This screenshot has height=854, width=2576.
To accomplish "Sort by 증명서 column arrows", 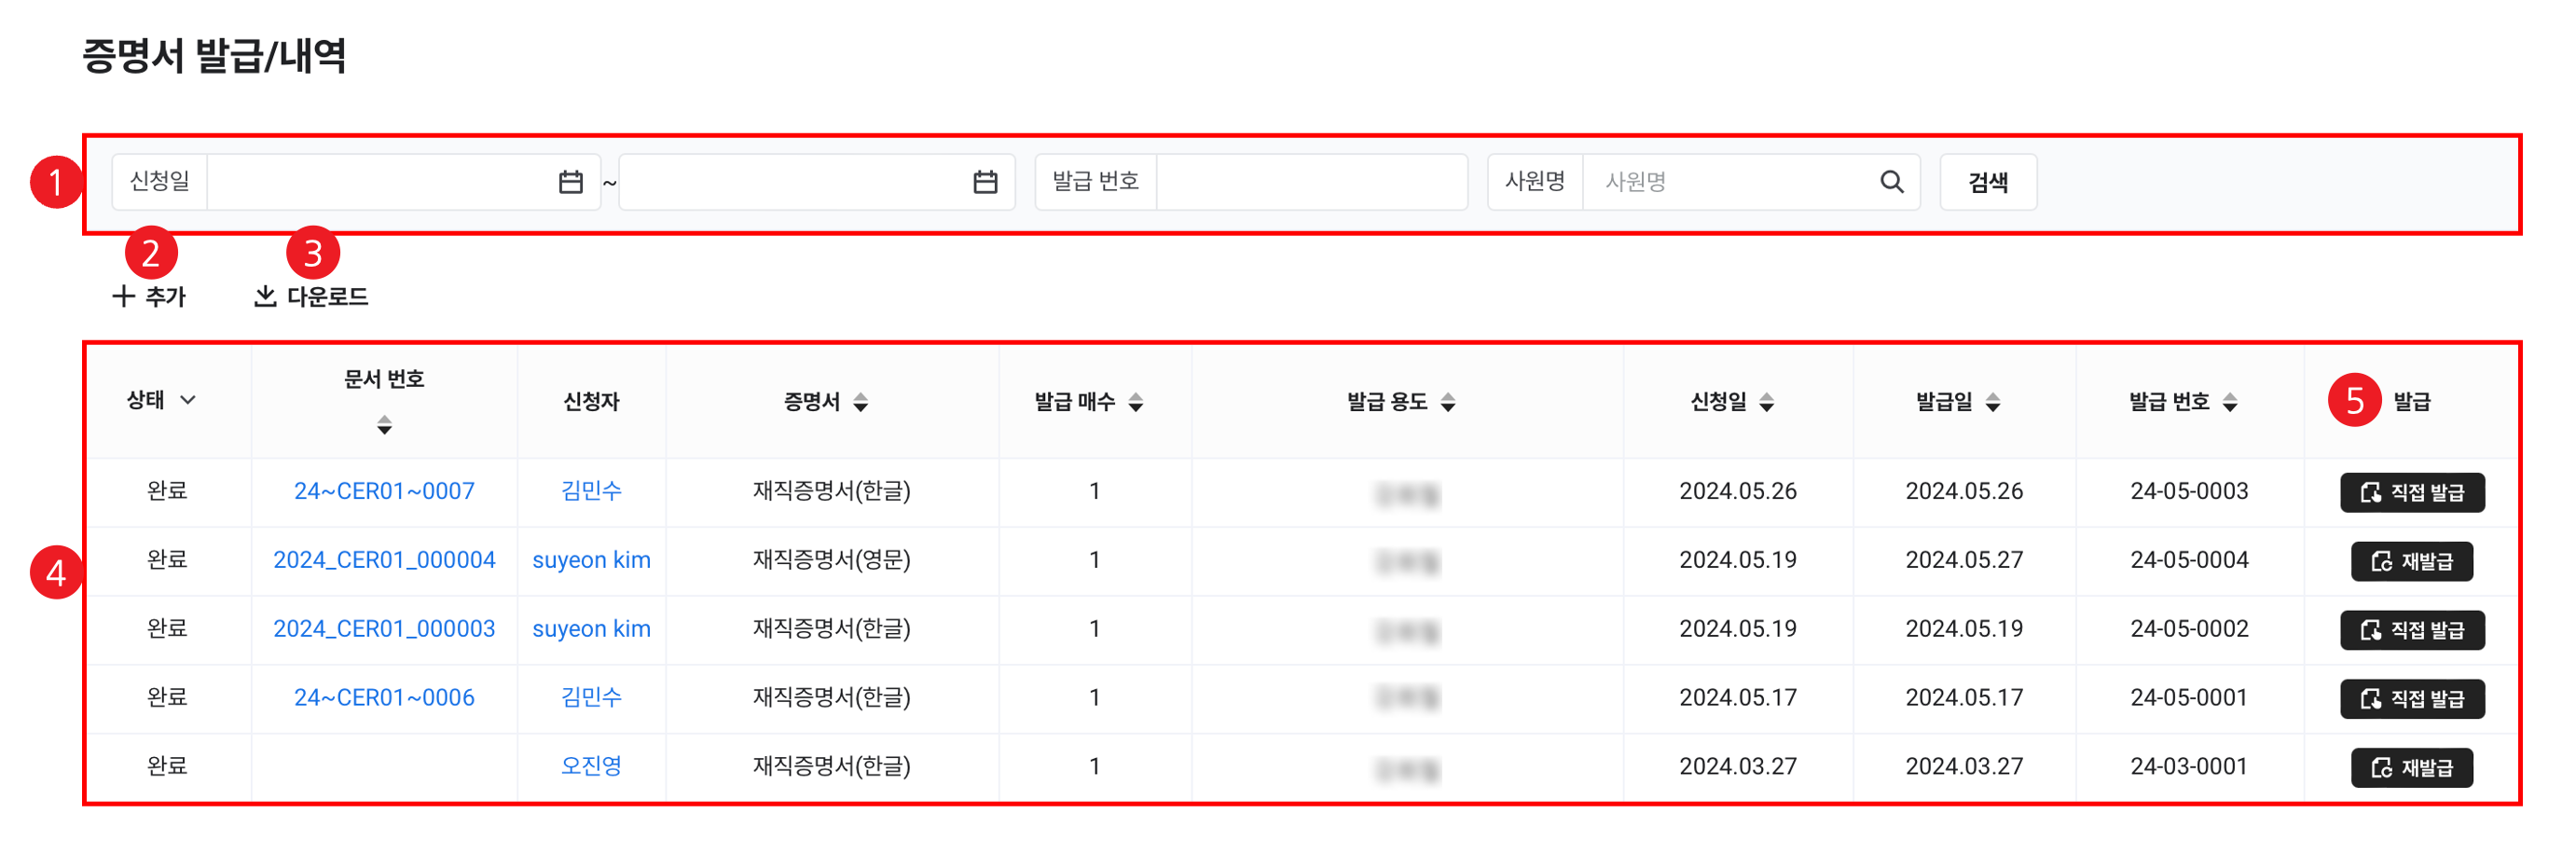I will (x=861, y=403).
